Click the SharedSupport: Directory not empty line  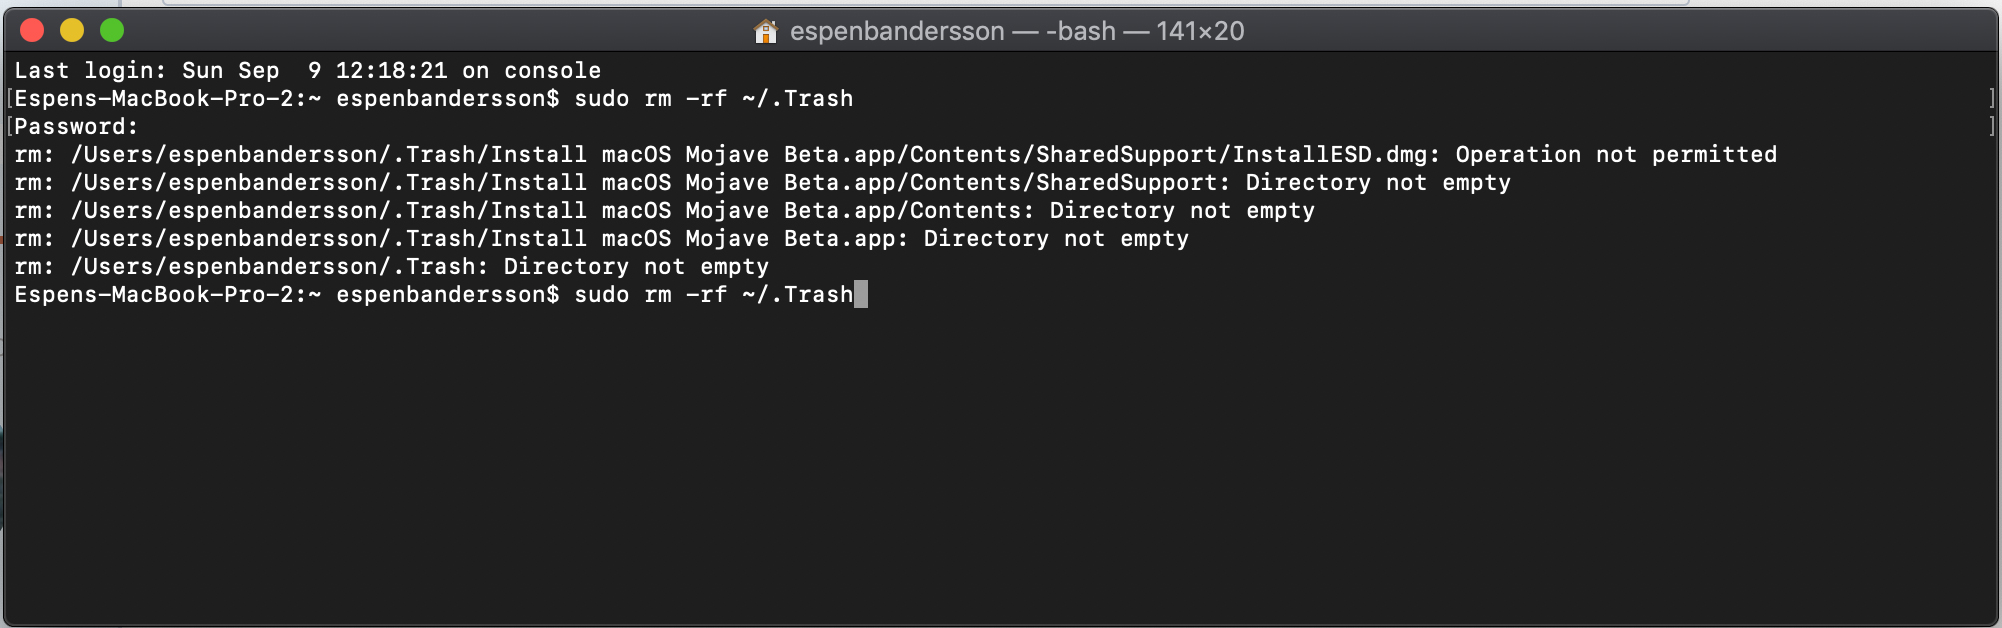click(x=762, y=182)
